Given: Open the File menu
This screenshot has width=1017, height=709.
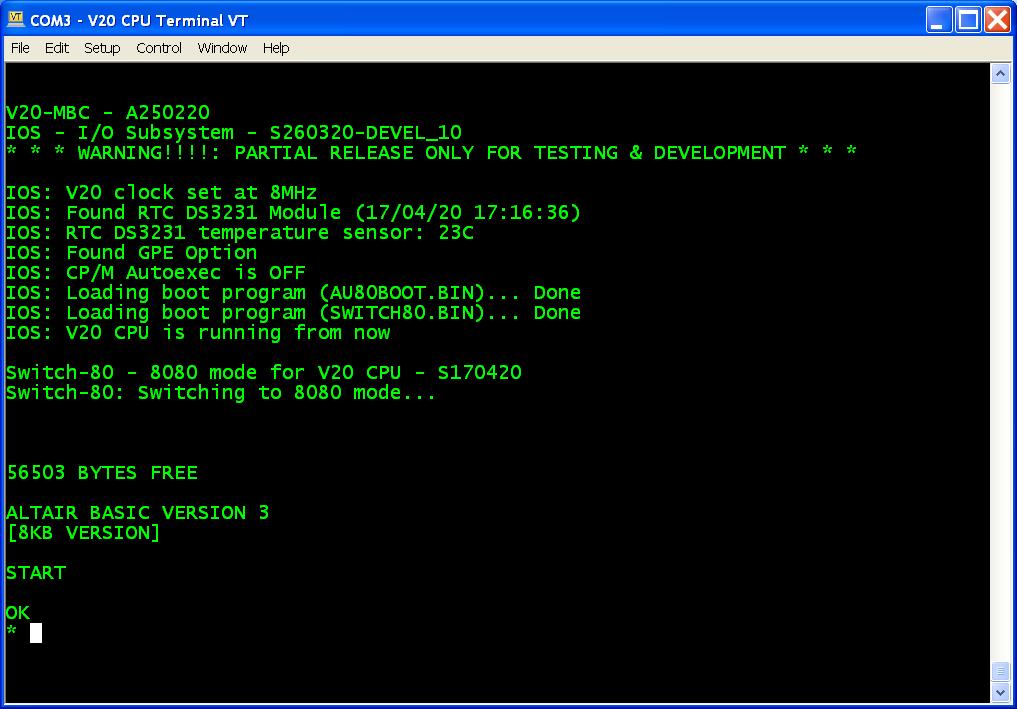Looking at the screenshot, I should 20,48.
